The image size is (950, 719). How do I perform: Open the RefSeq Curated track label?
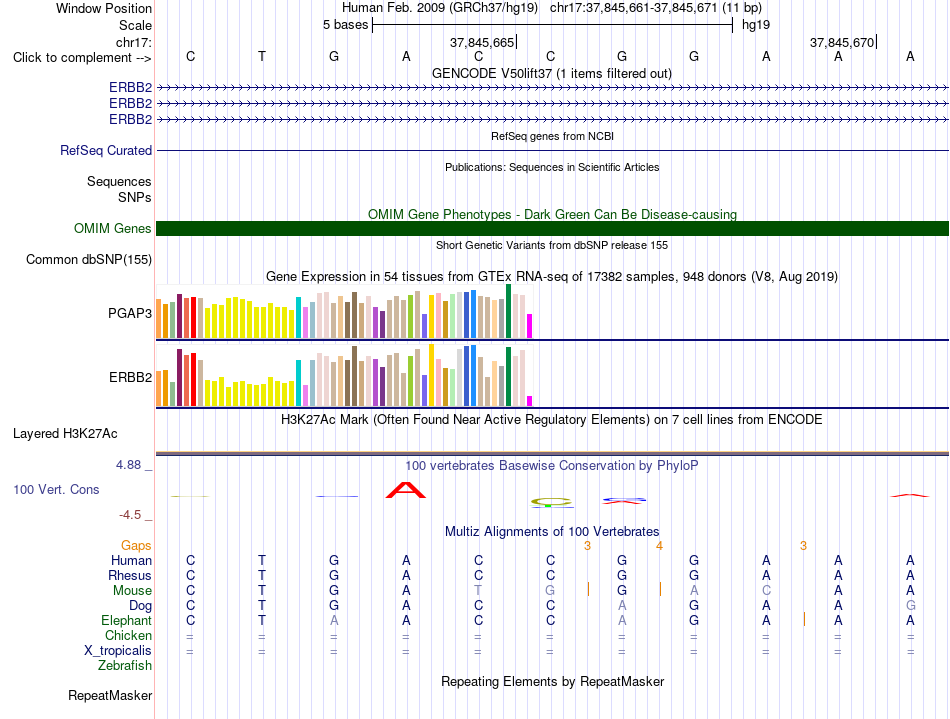click(x=106, y=150)
